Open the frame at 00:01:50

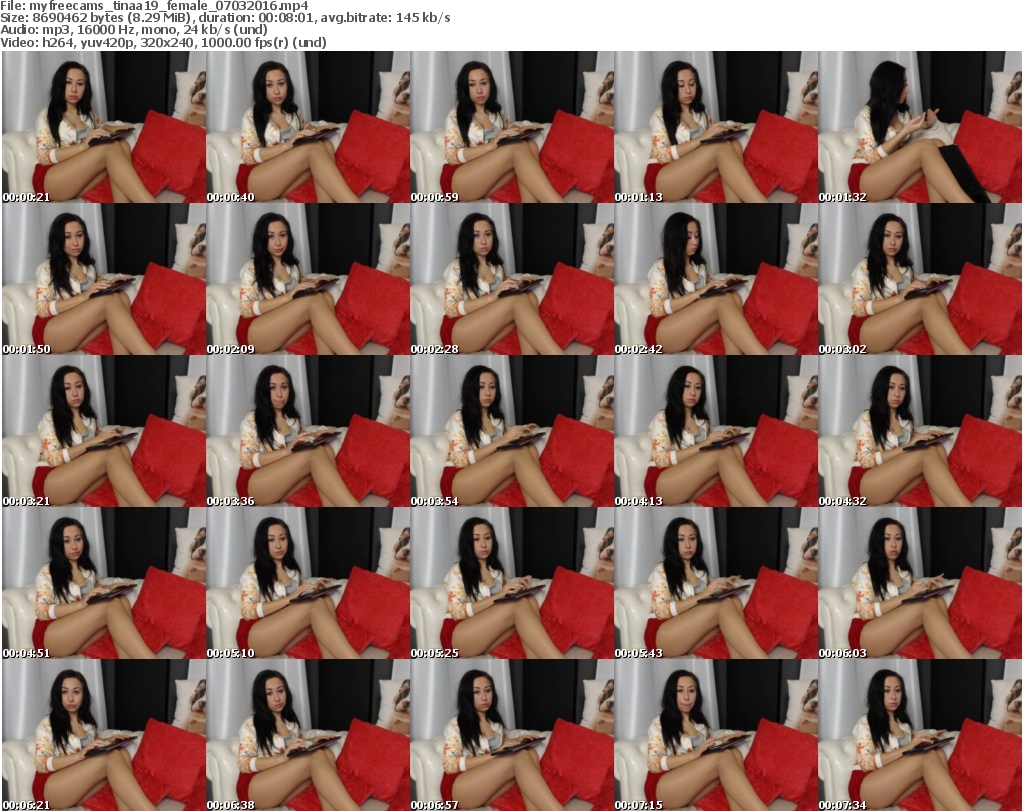[x=104, y=279]
